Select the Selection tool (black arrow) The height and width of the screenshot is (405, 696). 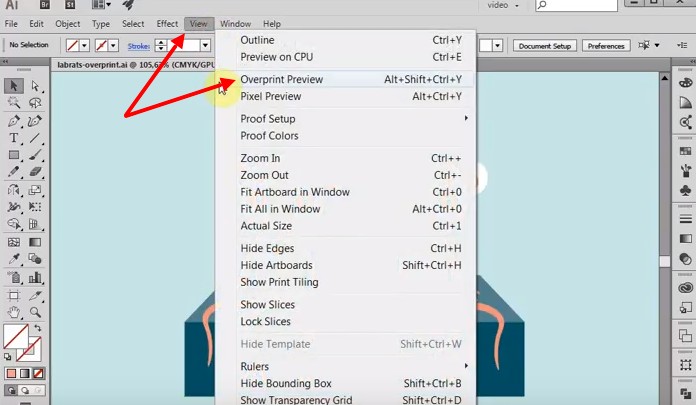[x=14, y=87]
